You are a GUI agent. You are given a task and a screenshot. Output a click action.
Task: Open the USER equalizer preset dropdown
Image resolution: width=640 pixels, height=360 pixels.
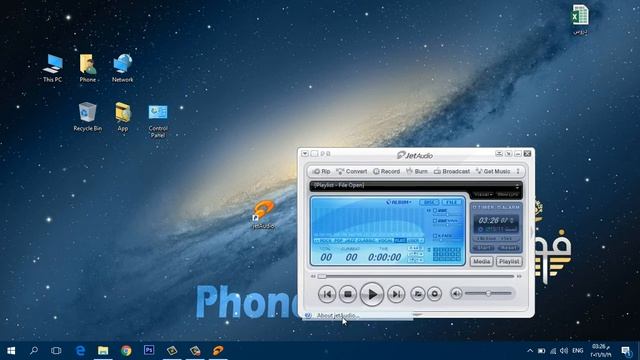(416, 241)
